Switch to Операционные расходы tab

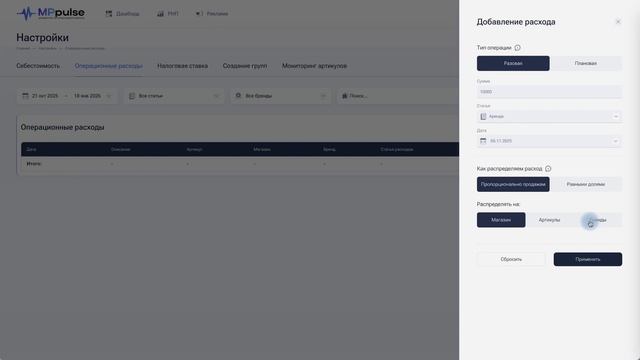point(109,66)
